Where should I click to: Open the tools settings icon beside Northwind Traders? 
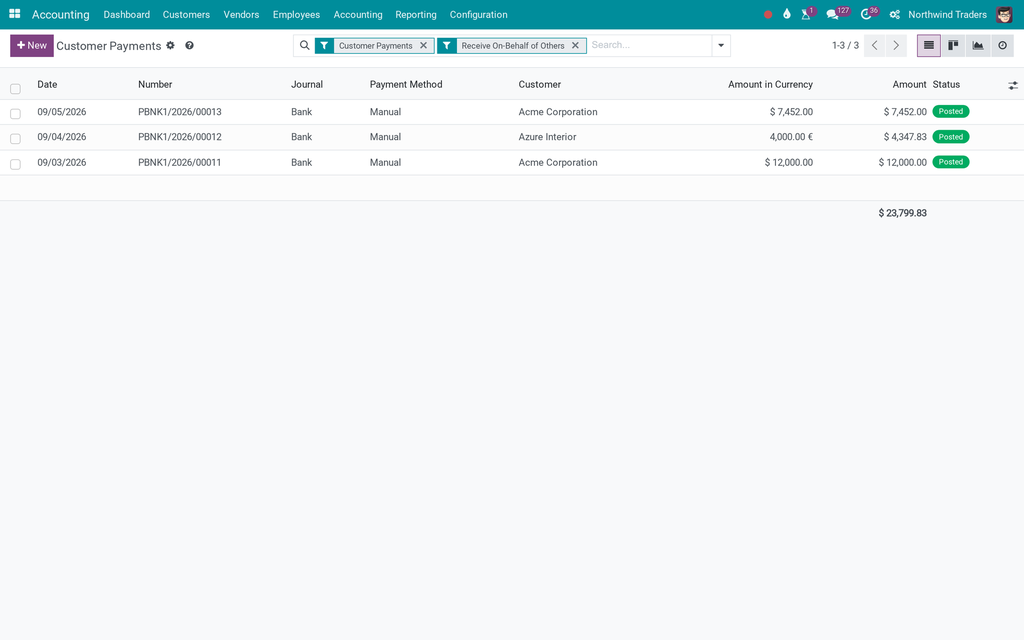[x=895, y=14]
